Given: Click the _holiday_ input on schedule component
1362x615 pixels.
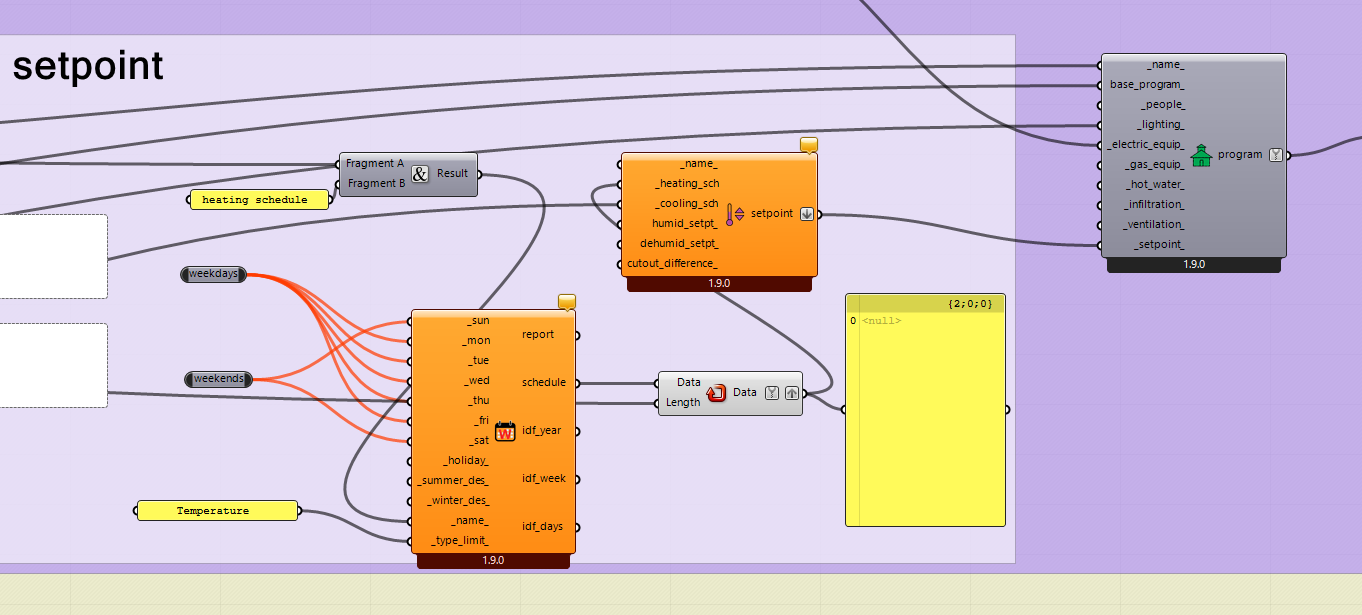Looking at the screenshot, I should pos(466,461).
